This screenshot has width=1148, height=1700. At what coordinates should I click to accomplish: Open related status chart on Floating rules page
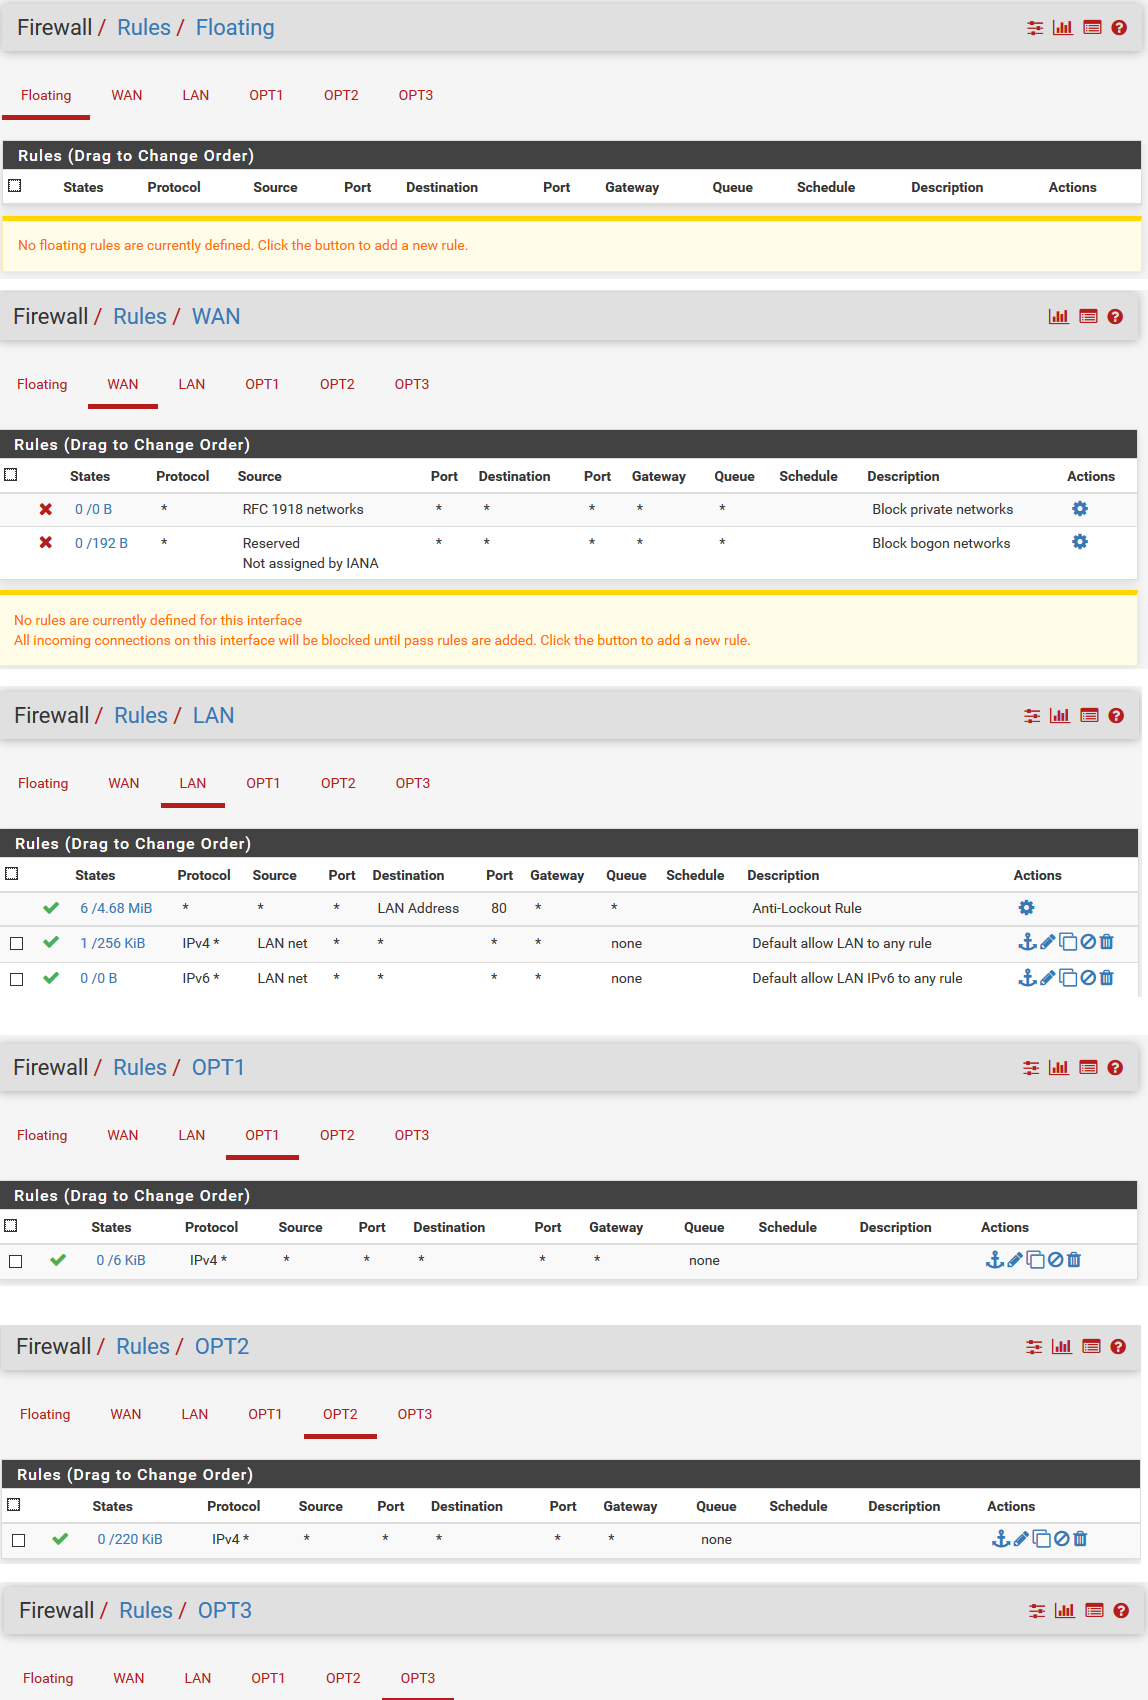[x=1063, y=28]
